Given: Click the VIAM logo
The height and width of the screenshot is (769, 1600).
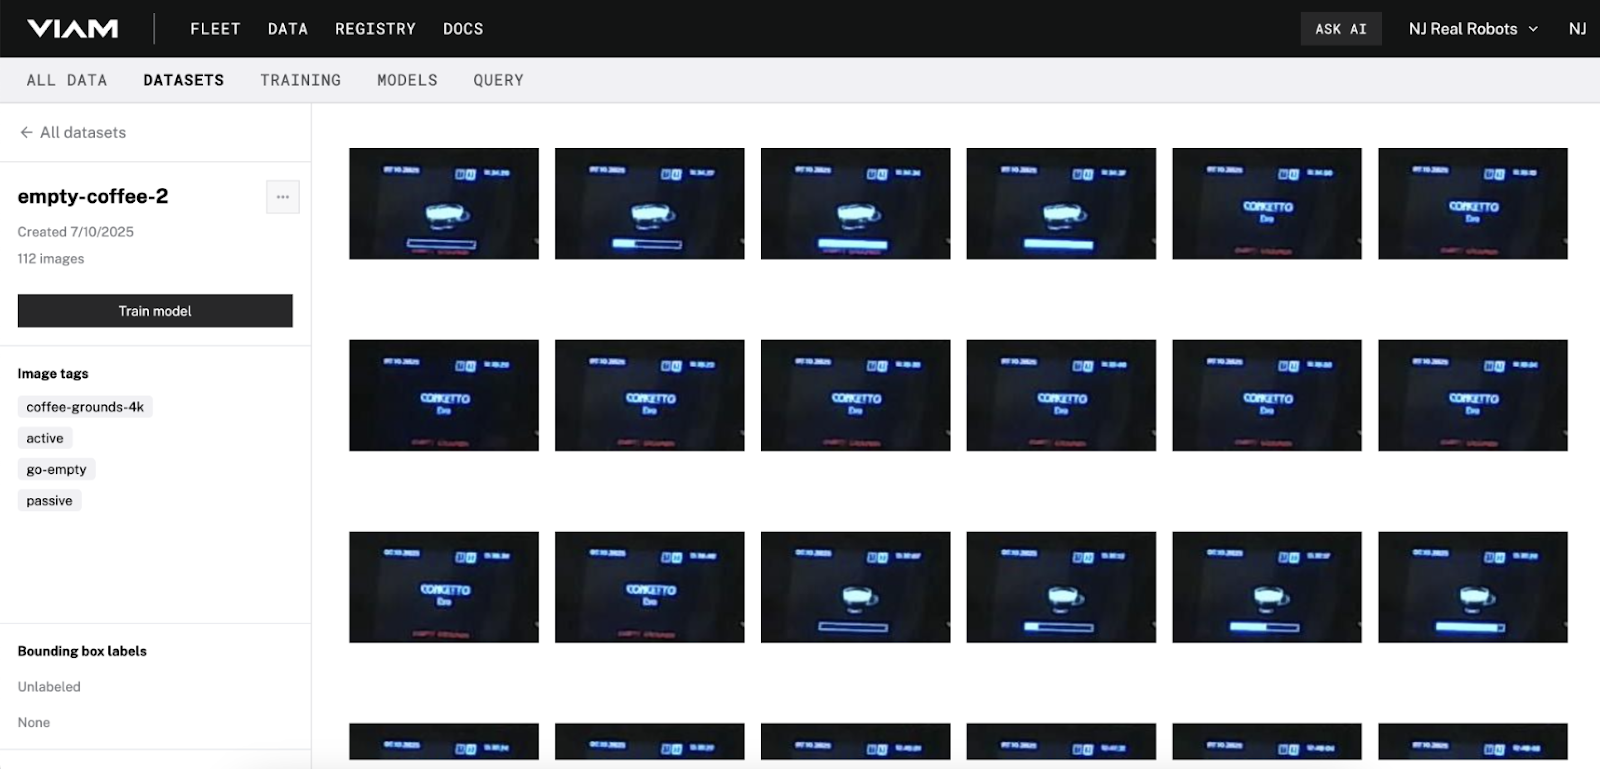Looking at the screenshot, I should click(x=73, y=29).
